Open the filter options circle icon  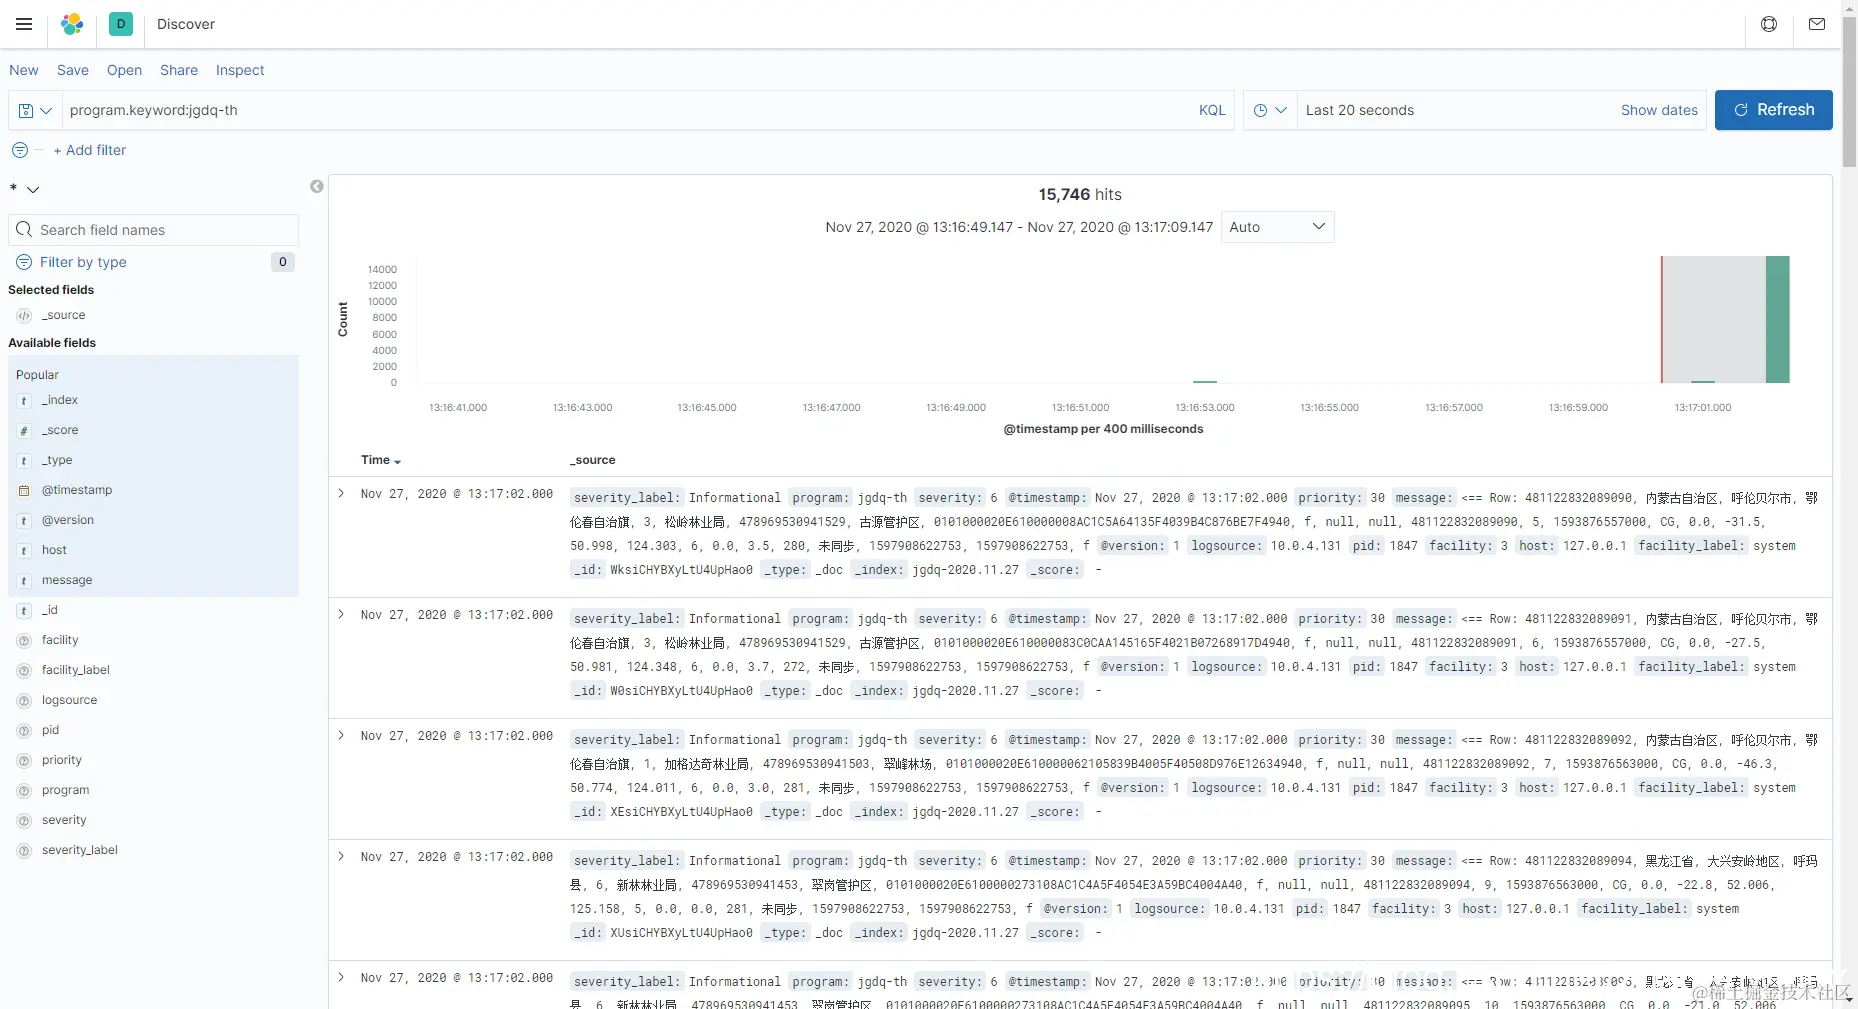coord(20,150)
